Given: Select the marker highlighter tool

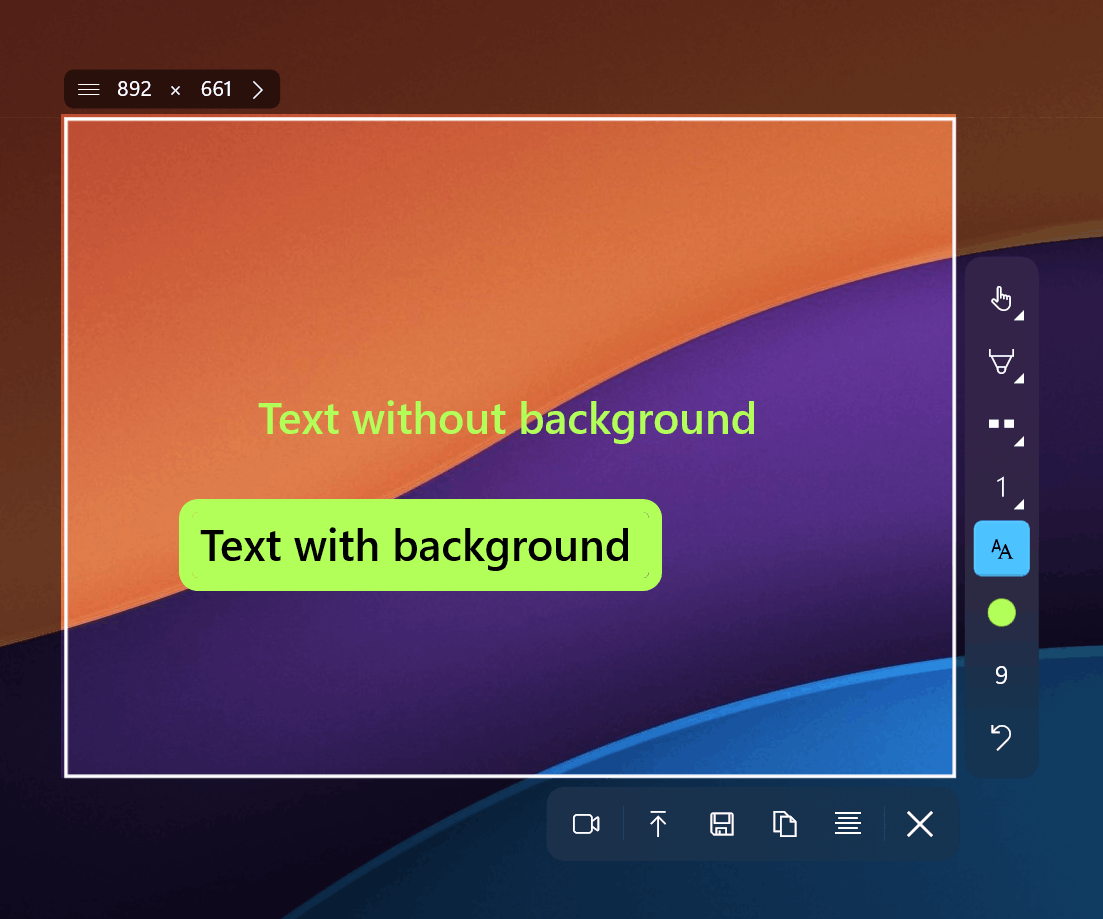Looking at the screenshot, I should [1001, 361].
